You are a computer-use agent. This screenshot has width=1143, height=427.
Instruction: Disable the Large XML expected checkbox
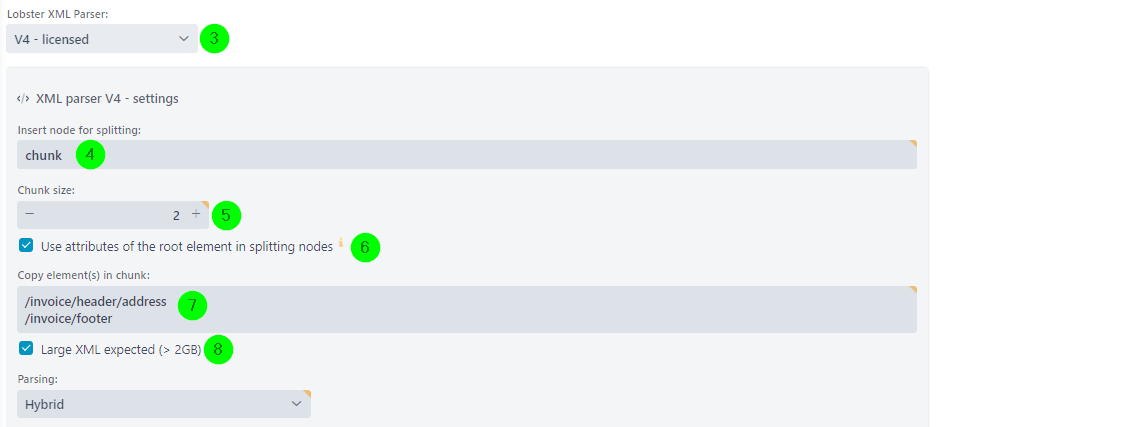pos(26,348)
